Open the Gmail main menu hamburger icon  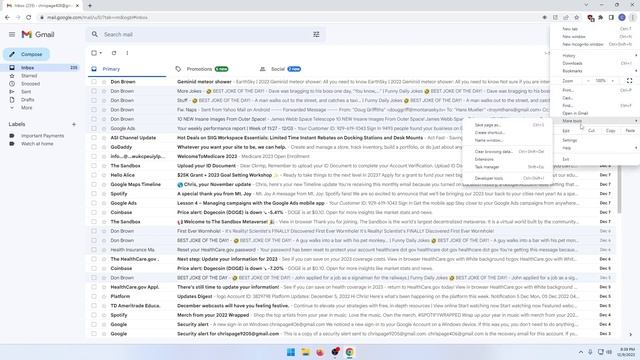12,34
